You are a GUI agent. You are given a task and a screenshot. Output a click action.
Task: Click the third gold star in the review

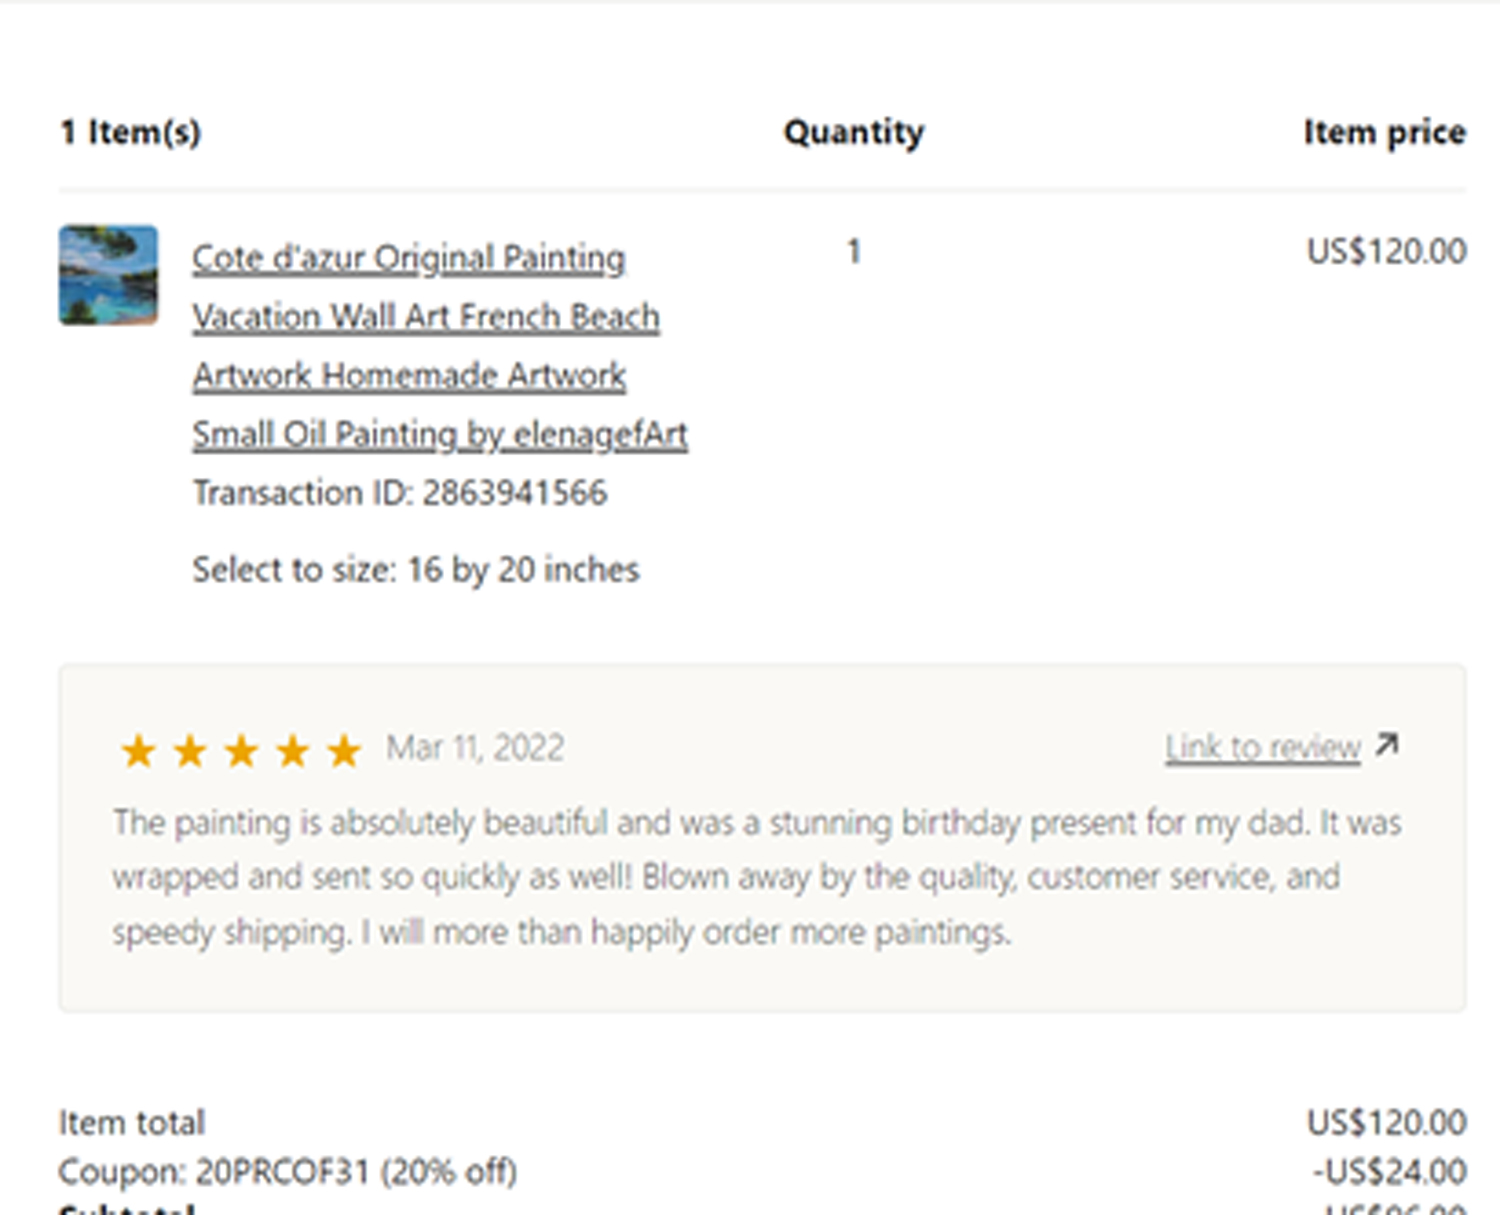tap(241, 750)
